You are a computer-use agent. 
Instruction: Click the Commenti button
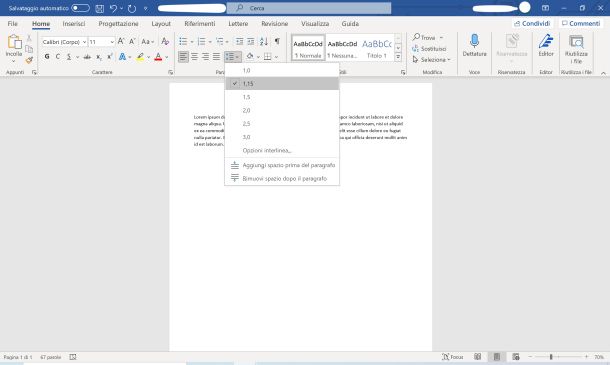pos(581,23)
